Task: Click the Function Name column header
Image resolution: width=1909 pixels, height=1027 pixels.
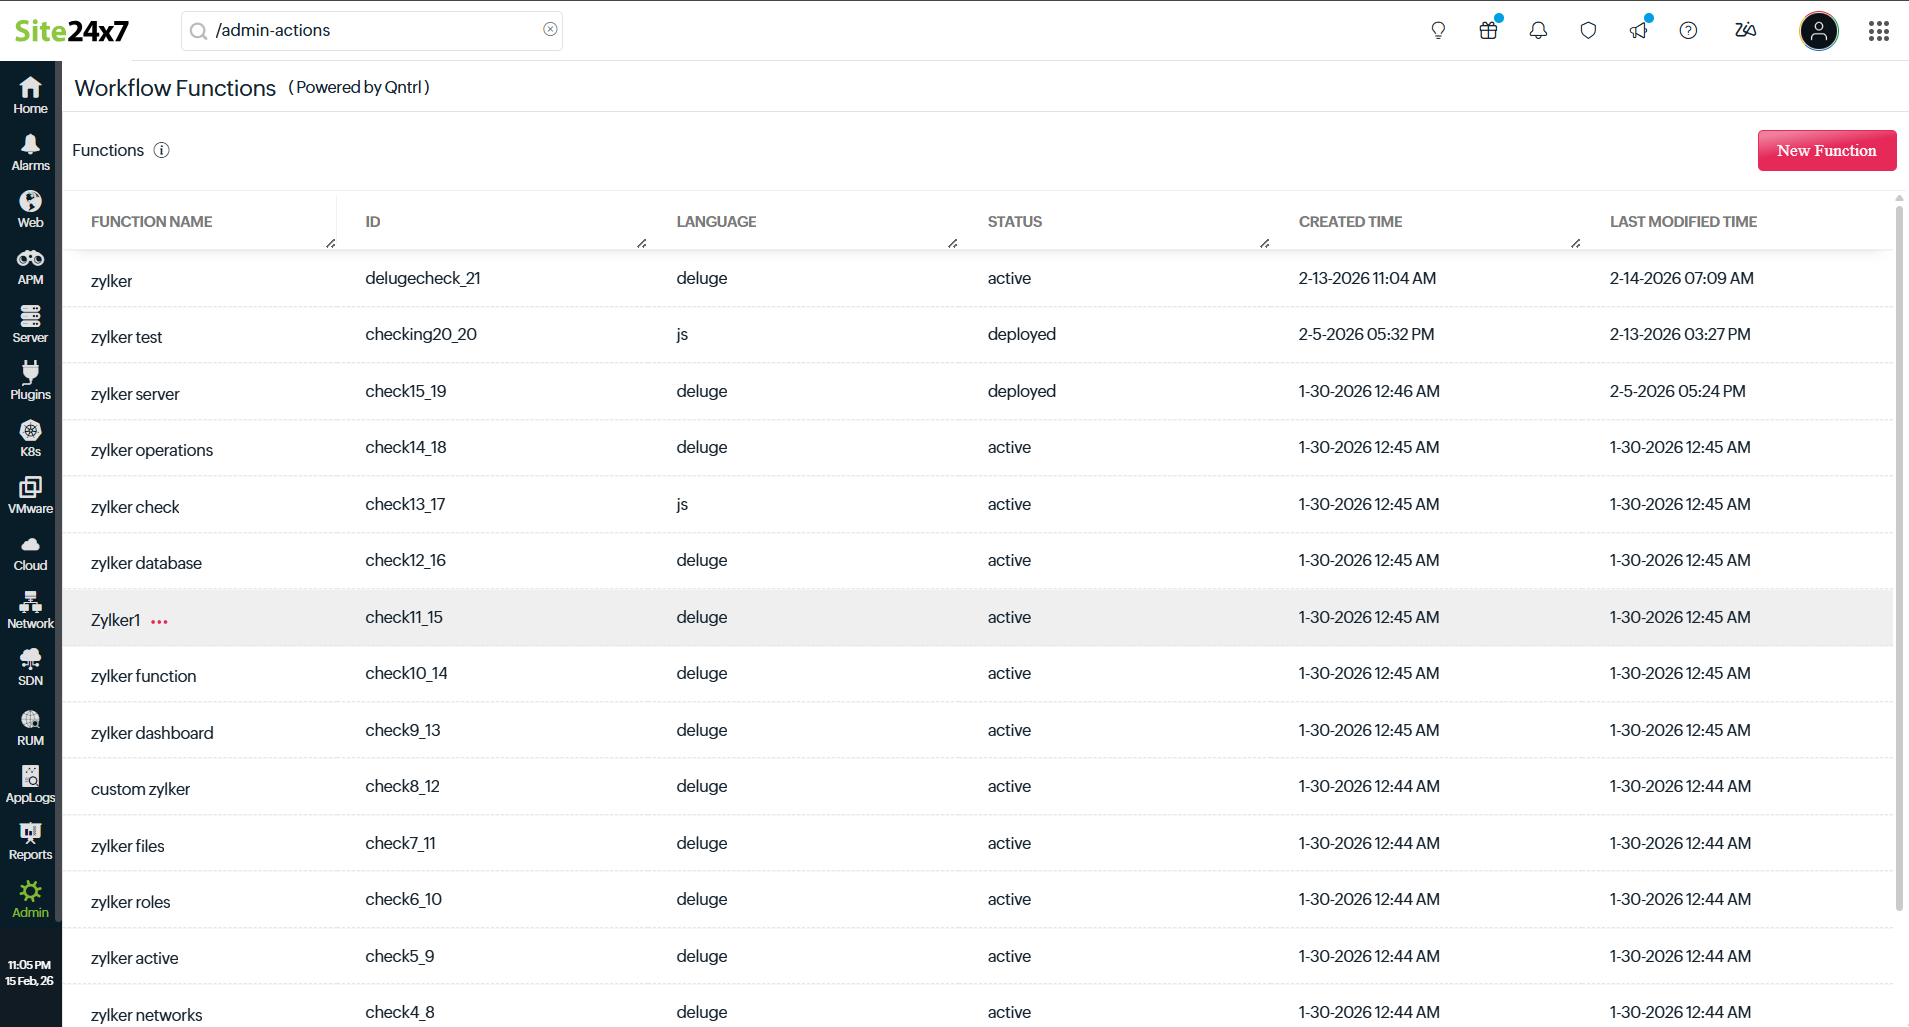Action: (x=151, y=222)
